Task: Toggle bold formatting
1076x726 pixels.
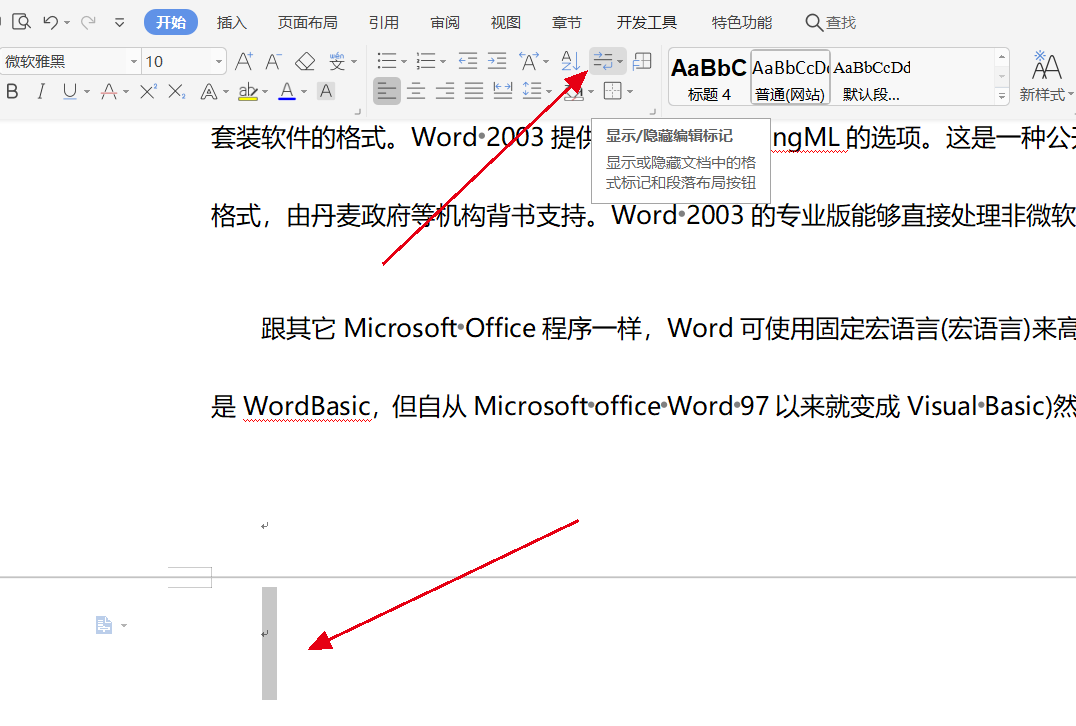Action: [12, 91]
